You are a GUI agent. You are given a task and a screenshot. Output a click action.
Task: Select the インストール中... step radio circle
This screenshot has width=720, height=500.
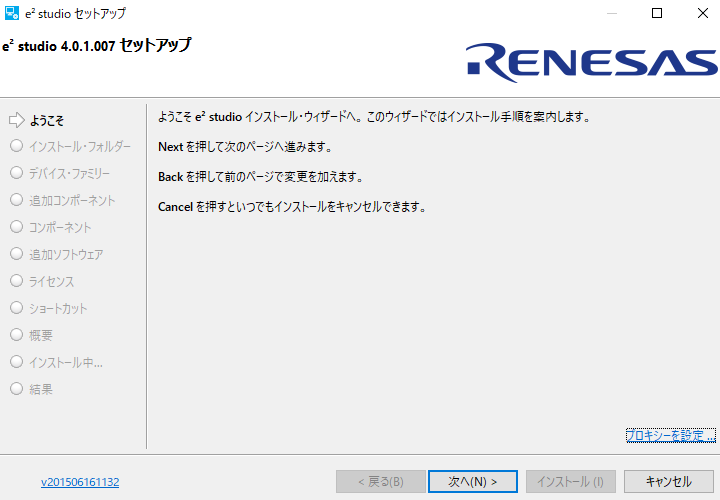[17, 362]
